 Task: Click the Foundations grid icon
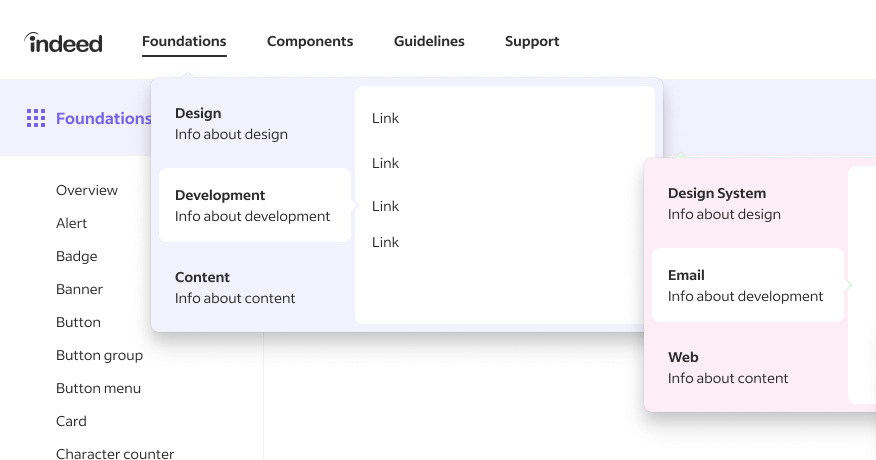point(36,118)
